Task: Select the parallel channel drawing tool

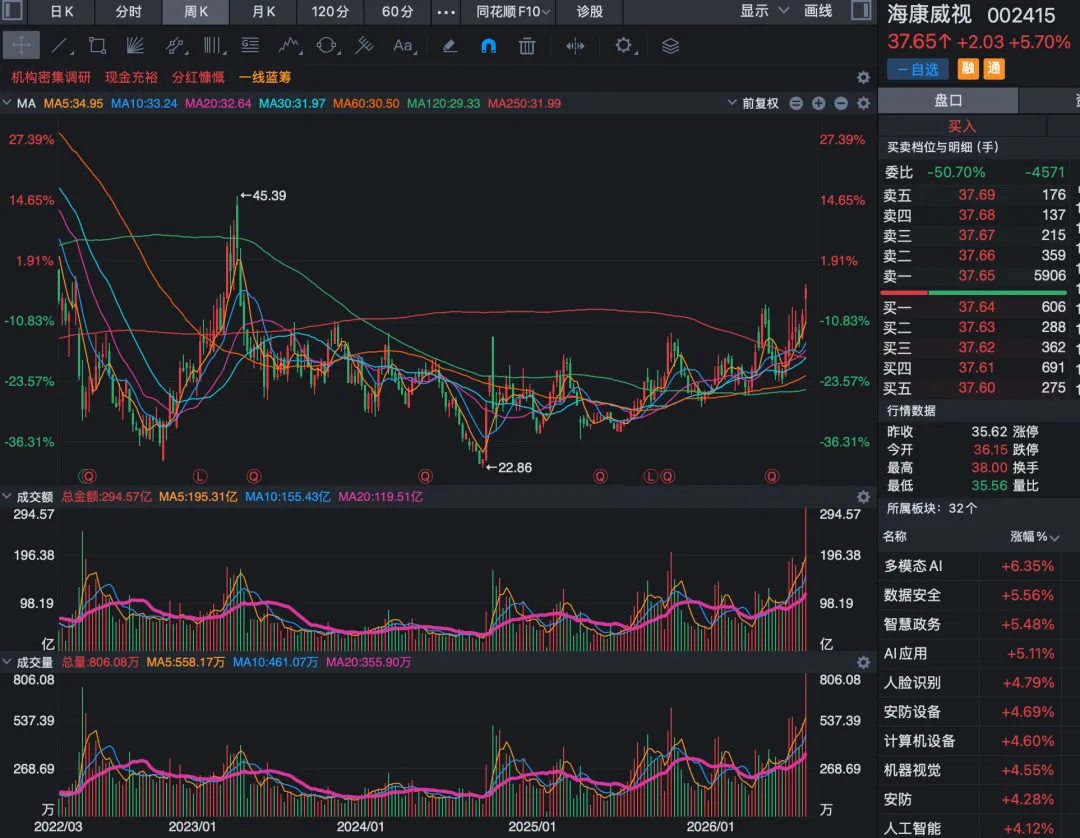Action: [x=176, y=46]
